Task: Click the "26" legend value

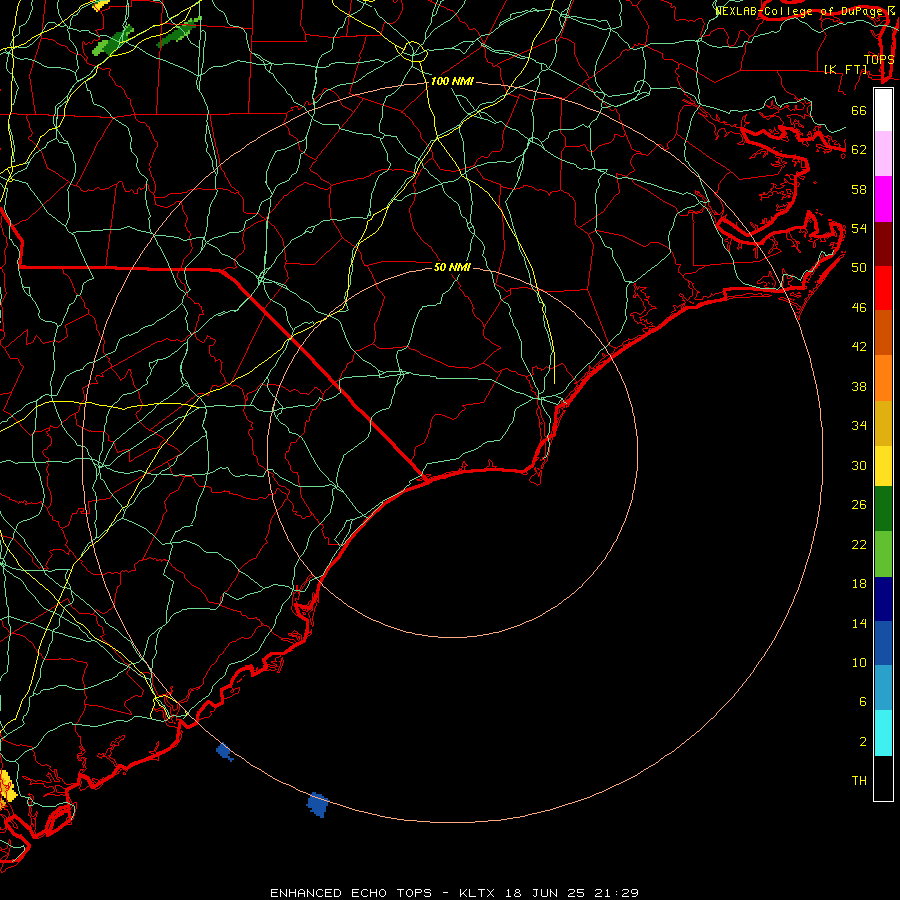Action: pos(859,505)
